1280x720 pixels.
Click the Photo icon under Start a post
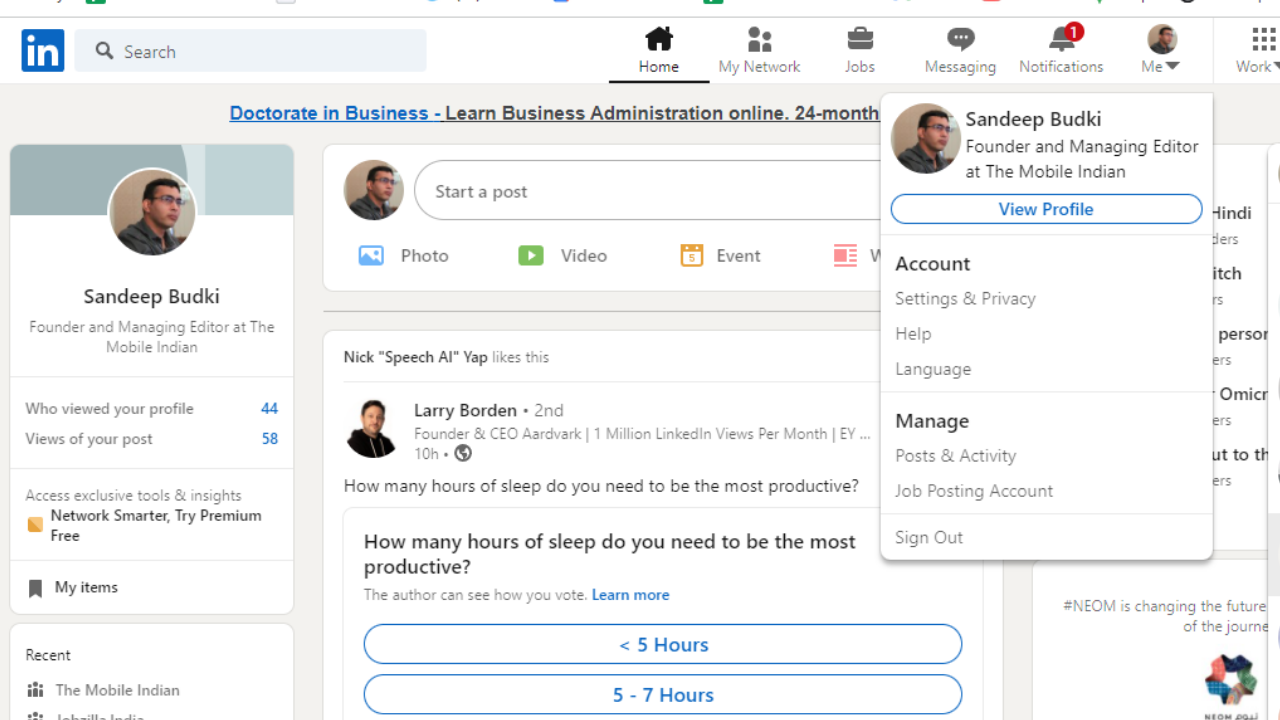371,255
